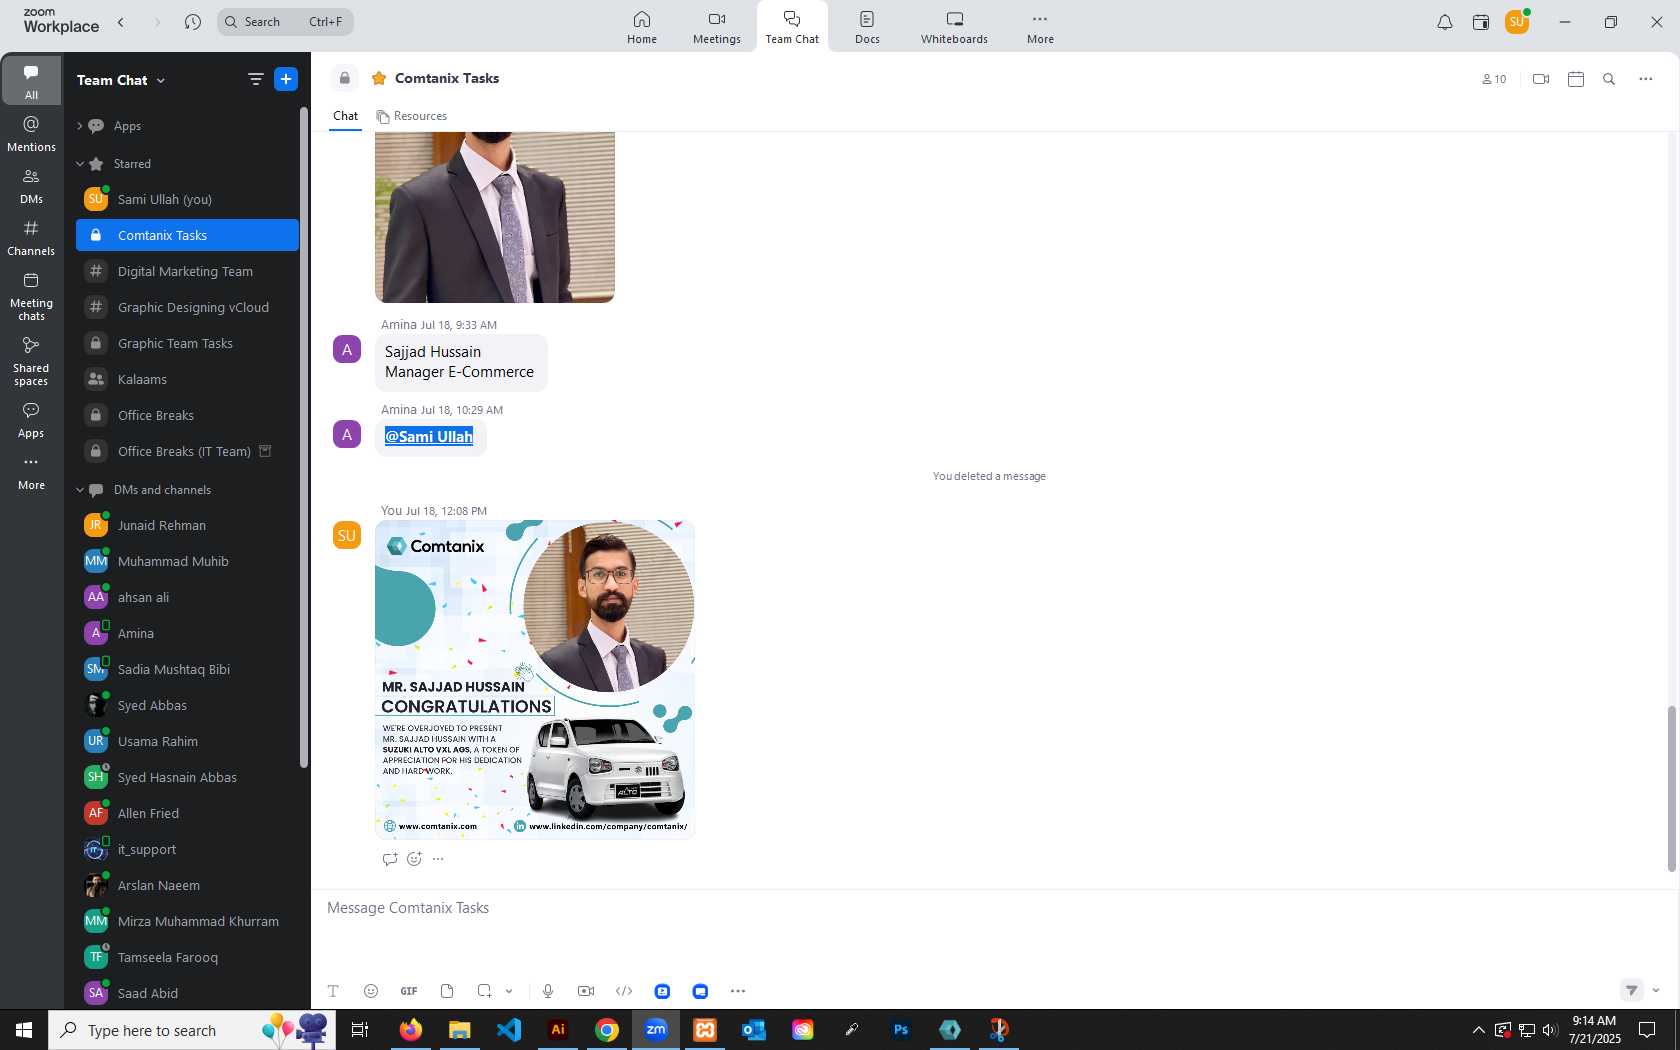Capture a screenshot from composer toolbar
Viewport: 1680px width, 1050px height.
click(484, 991)
